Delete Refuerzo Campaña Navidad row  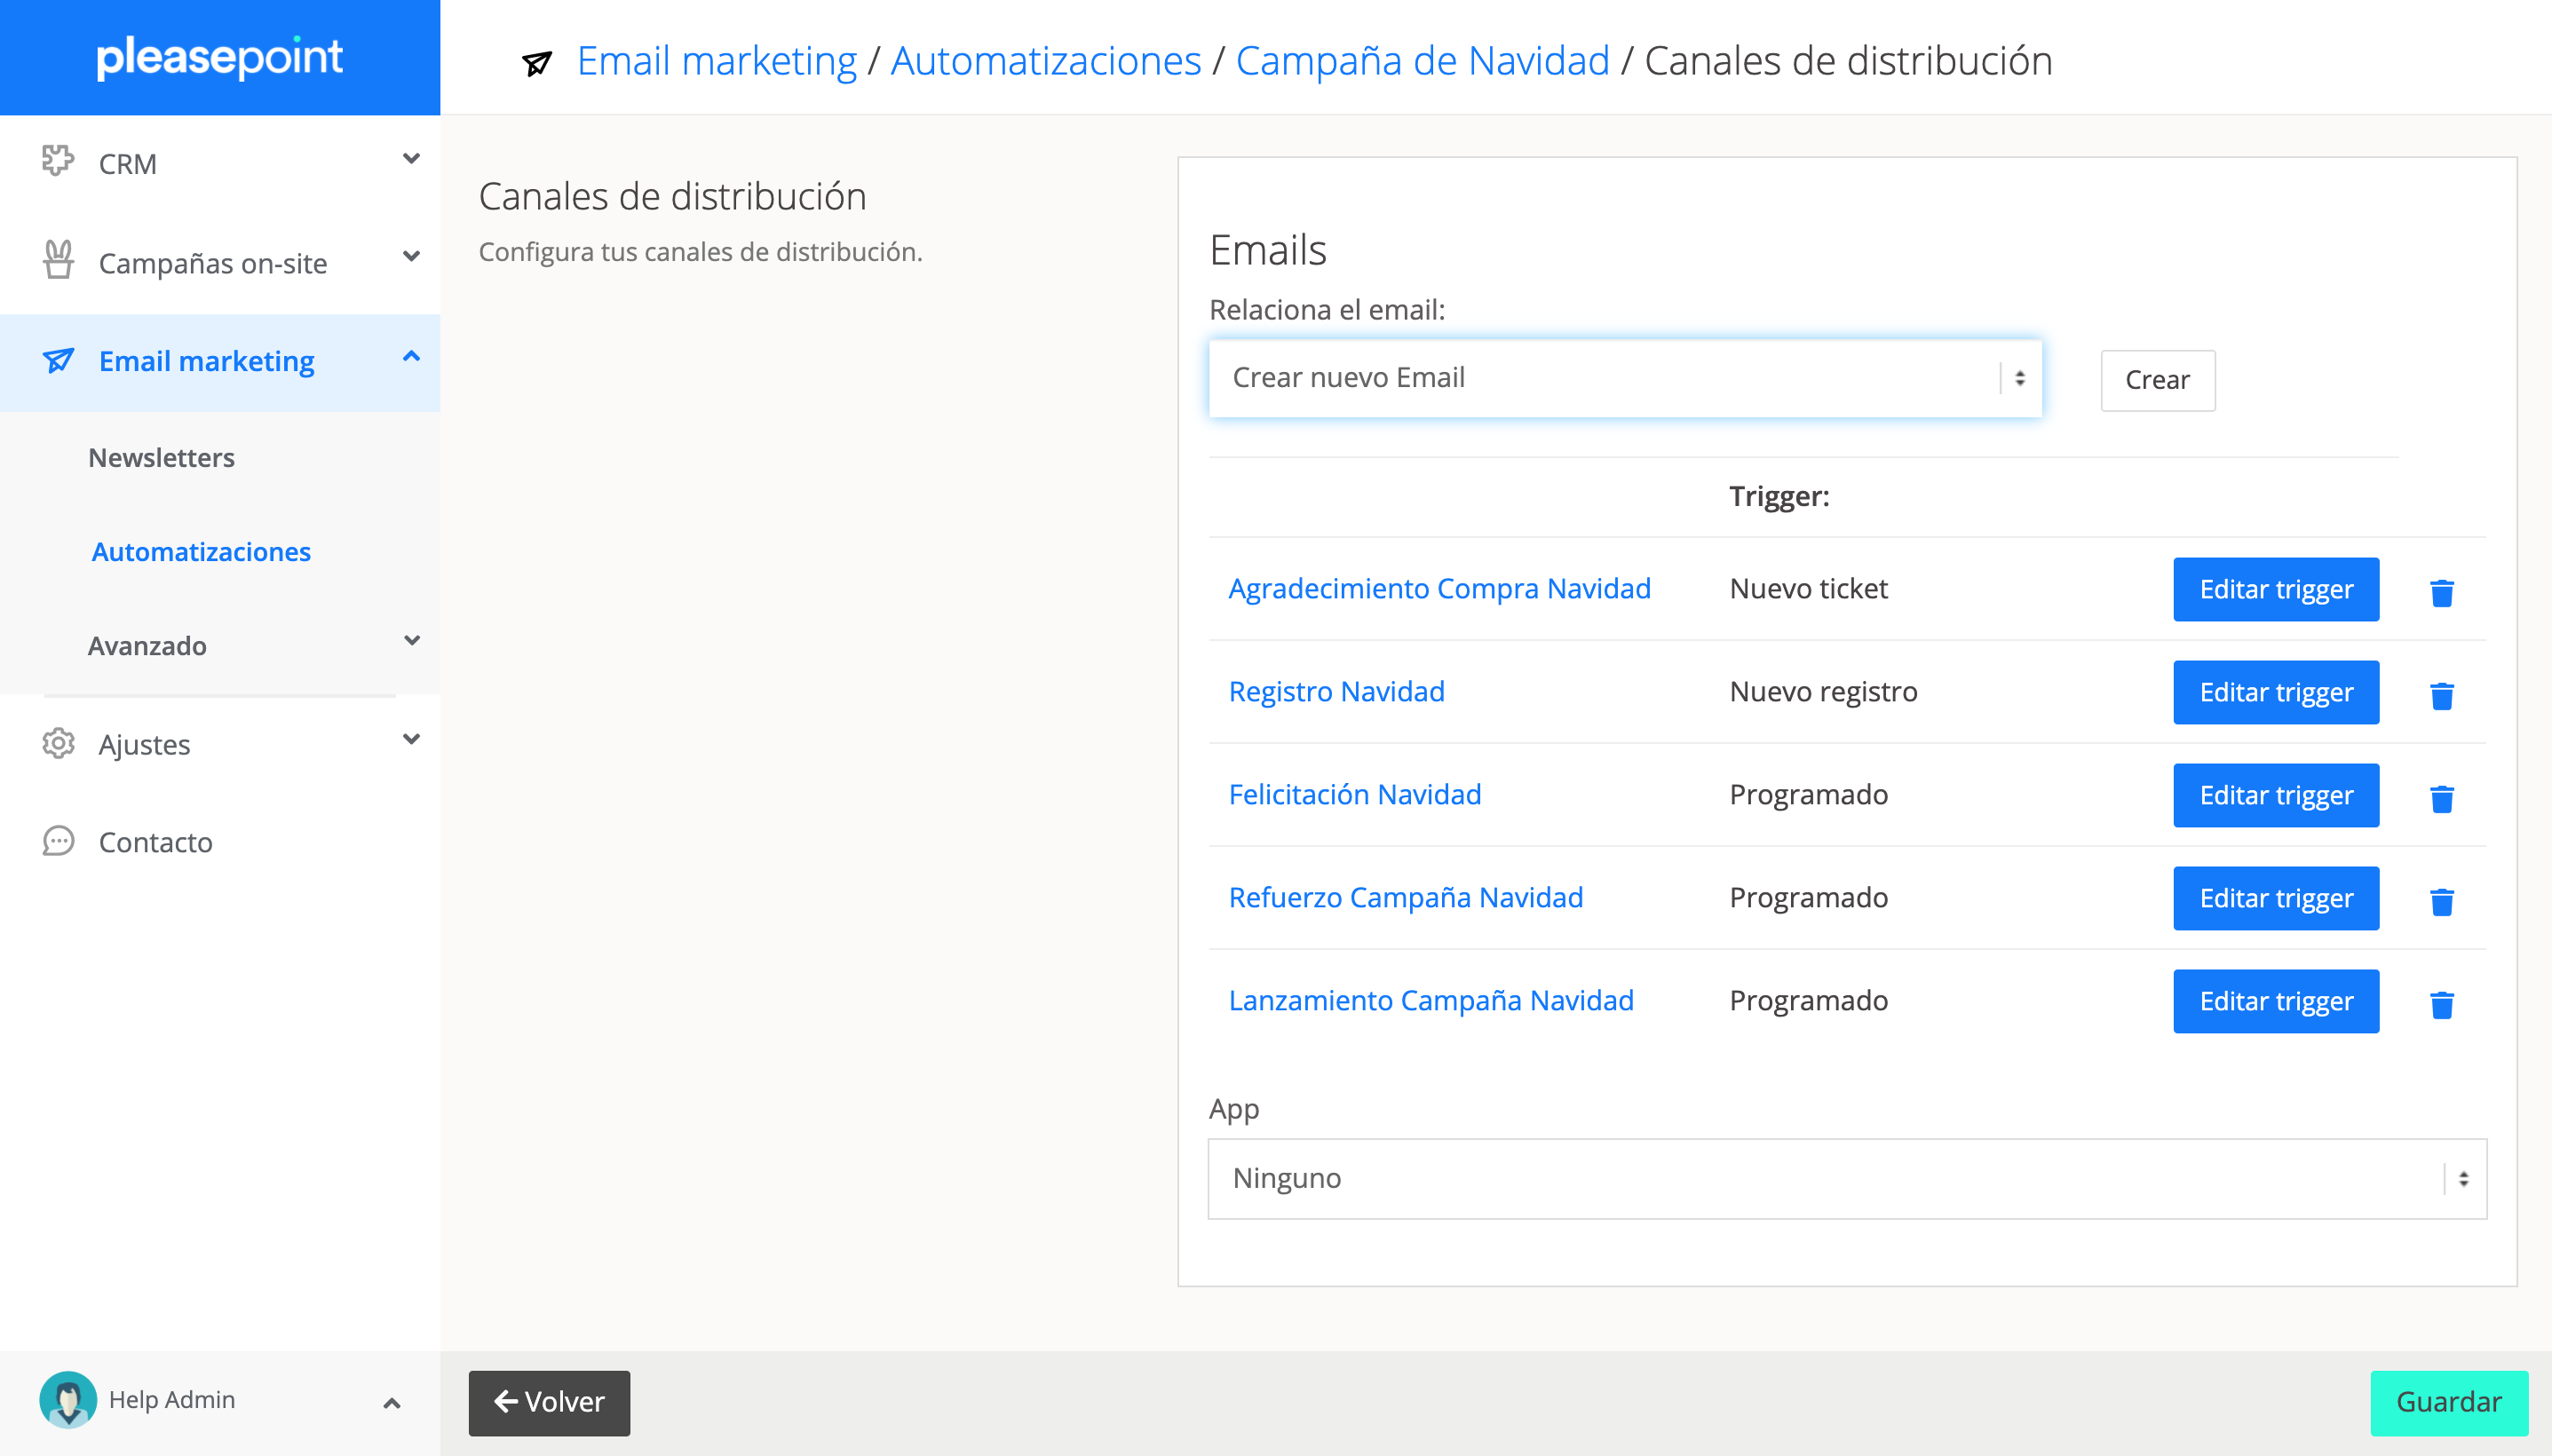[2441, 901]
